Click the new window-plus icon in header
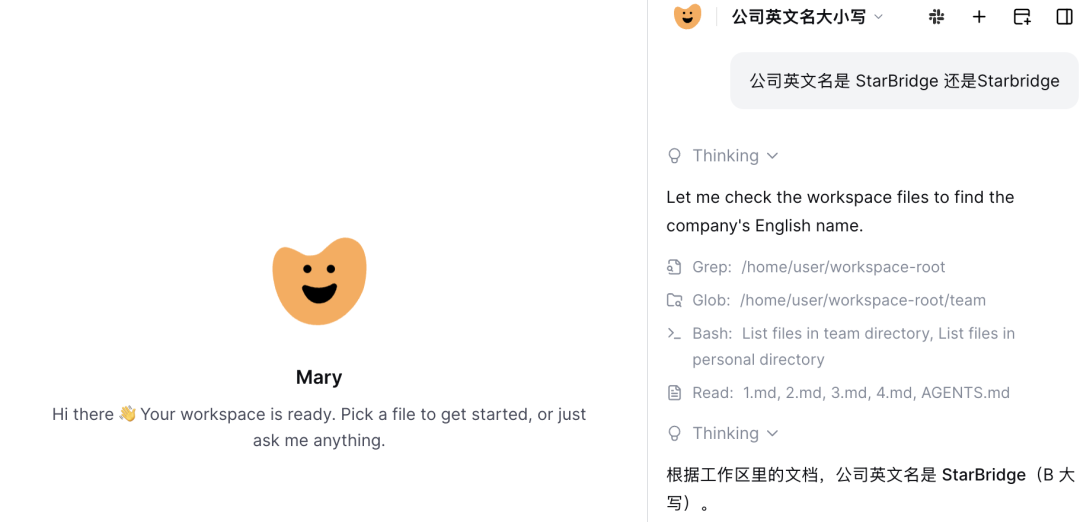The height and width of the screenshot is (522, 1080). click(x=1022, y=17)
